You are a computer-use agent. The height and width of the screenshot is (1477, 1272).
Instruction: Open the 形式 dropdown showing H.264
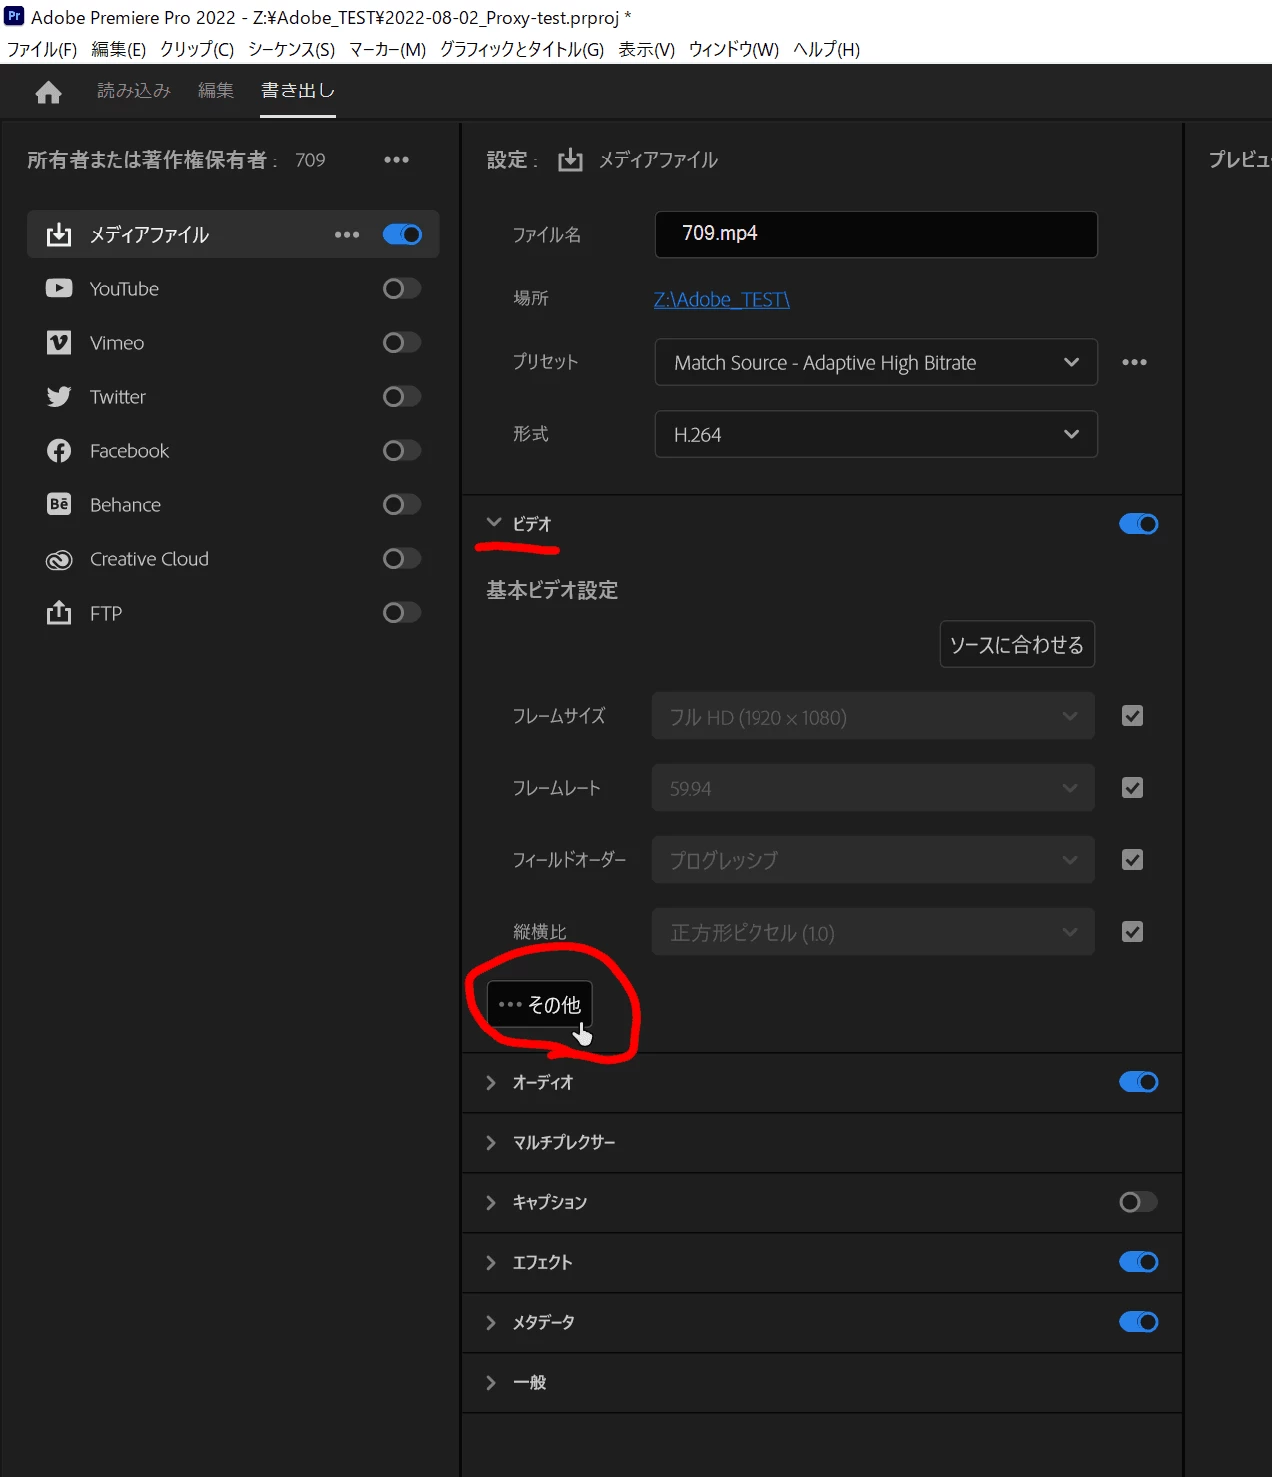click(876, 434)
